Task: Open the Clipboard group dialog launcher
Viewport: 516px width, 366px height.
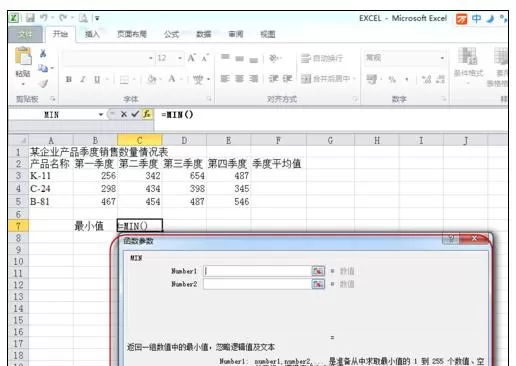Action: tap(53, 99)
